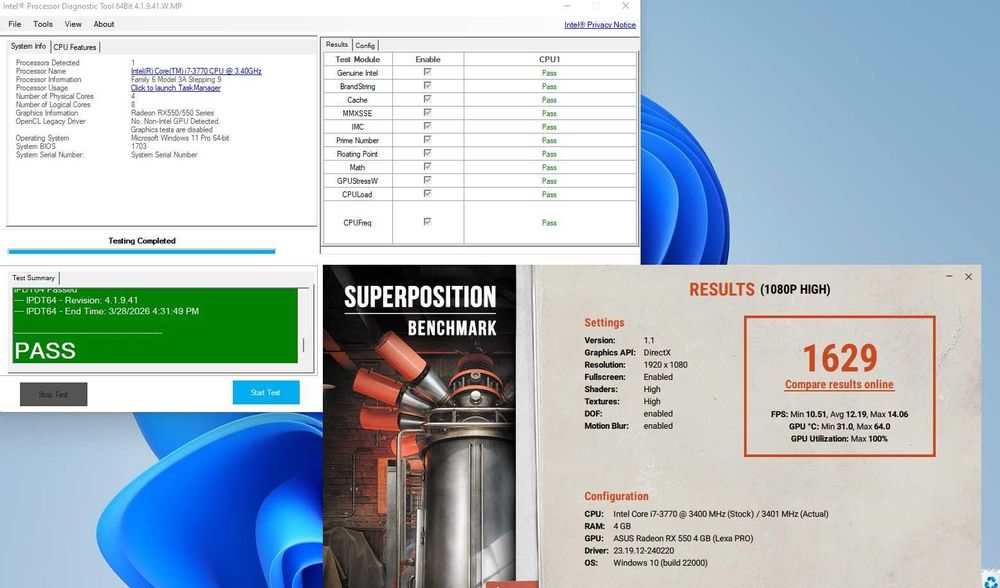Open the Intel Privacy Notice link
Viewport: 1000px width, 588px height.
pyautogui.click(x=599, y=25)
